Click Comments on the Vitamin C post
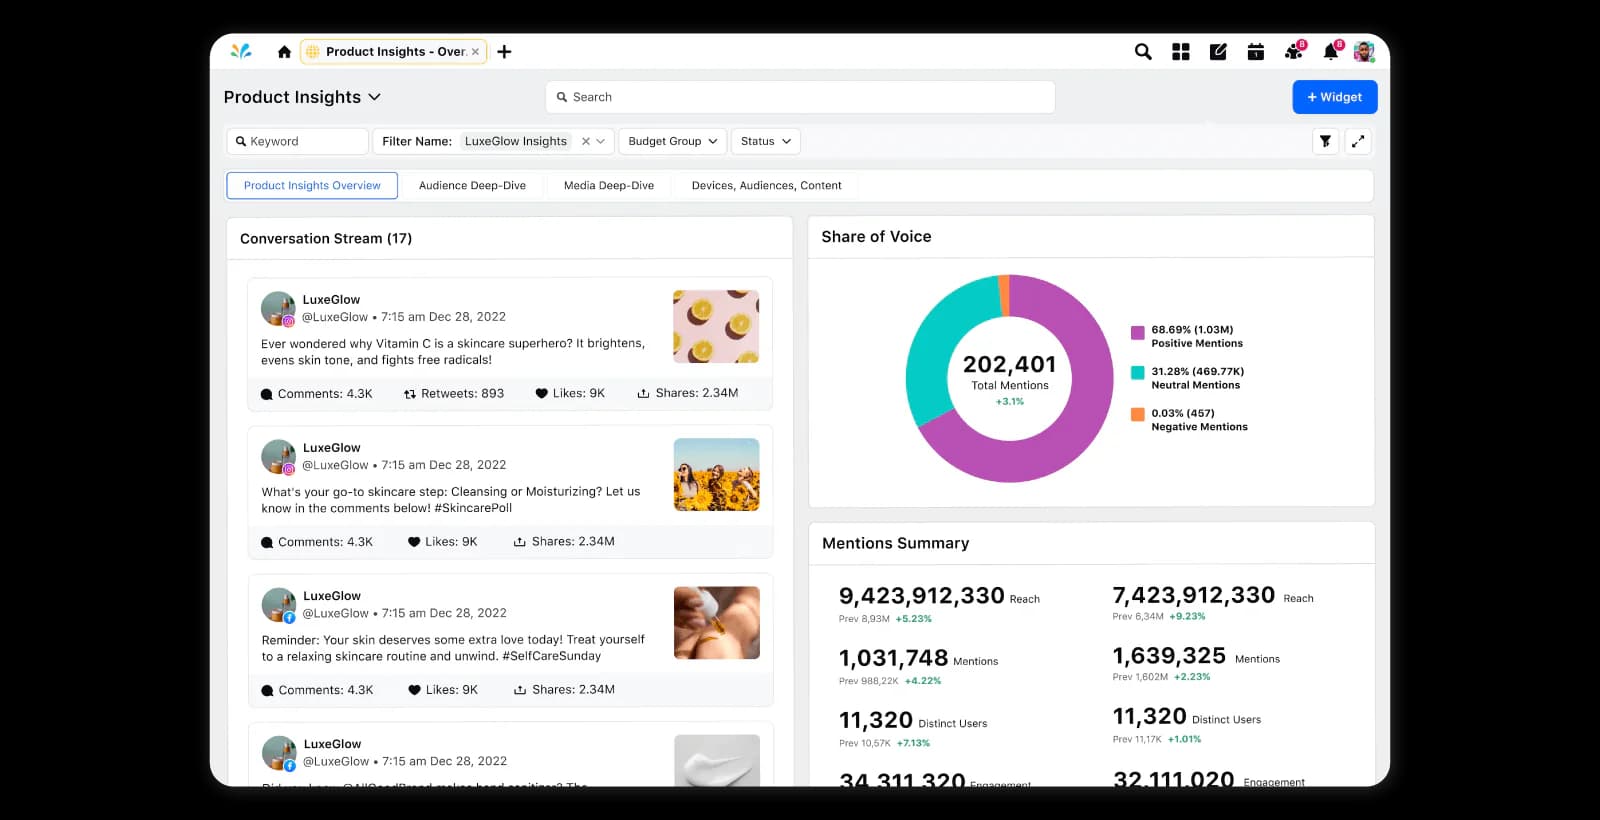 tap(317, 394)
